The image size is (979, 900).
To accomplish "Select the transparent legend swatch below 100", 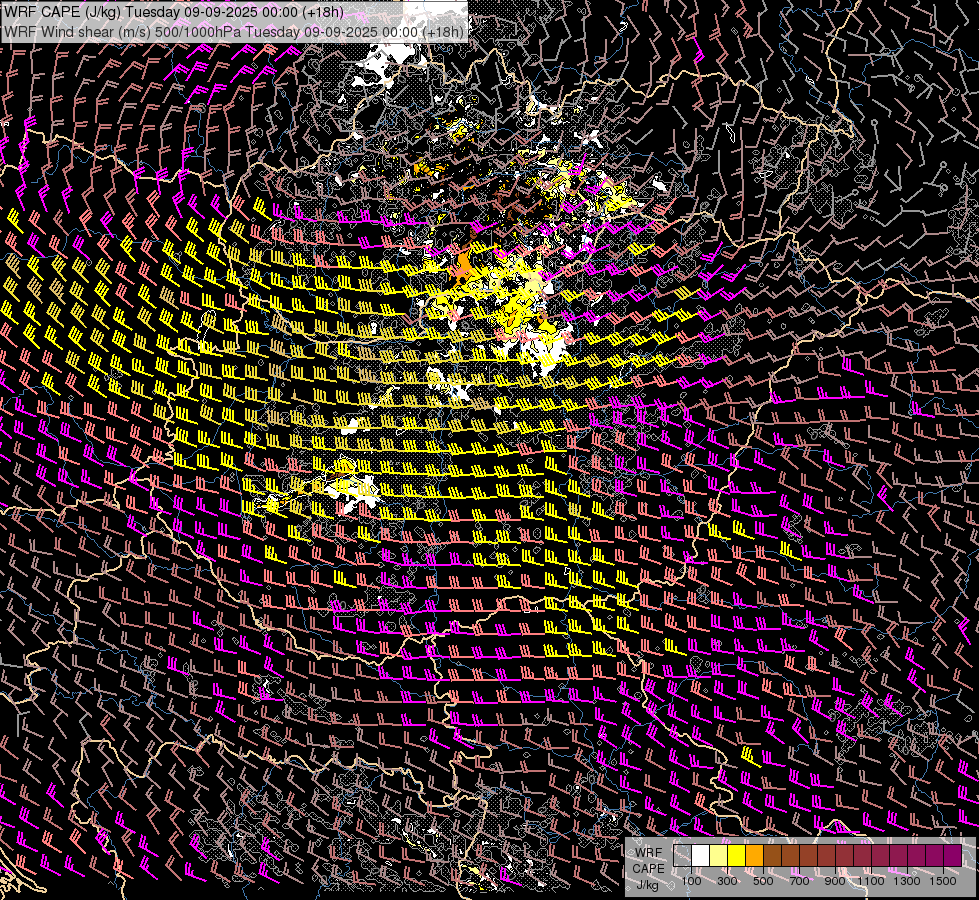I will tap(682, 856).
